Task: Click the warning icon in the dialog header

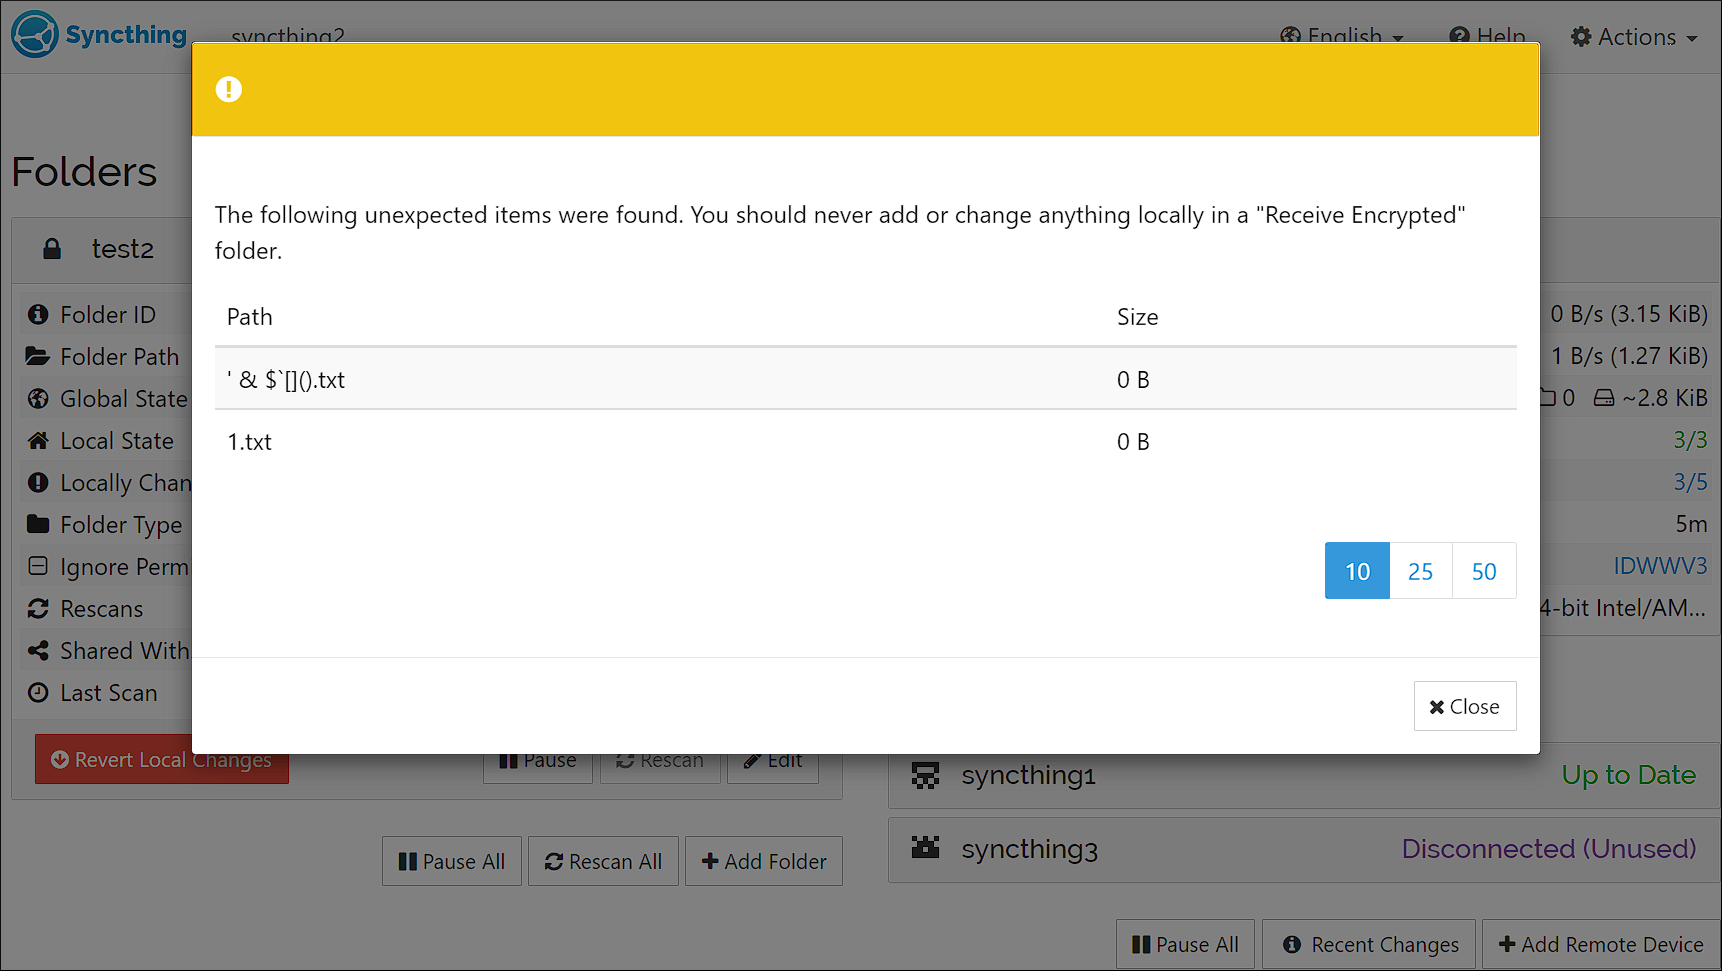Action: (x=228, y=89)
